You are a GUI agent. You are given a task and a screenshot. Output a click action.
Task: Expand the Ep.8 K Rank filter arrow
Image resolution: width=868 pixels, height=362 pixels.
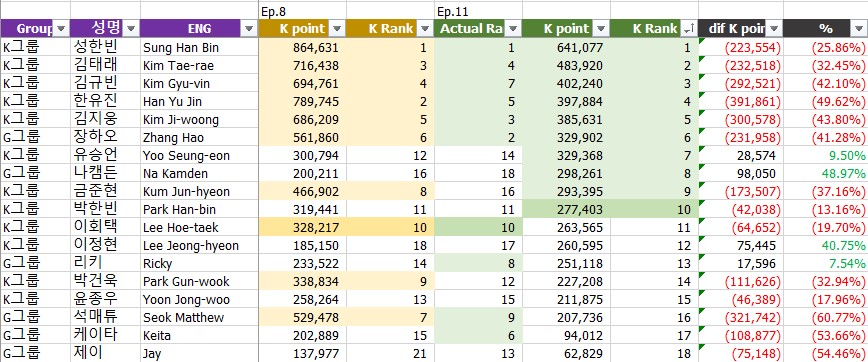425,28
